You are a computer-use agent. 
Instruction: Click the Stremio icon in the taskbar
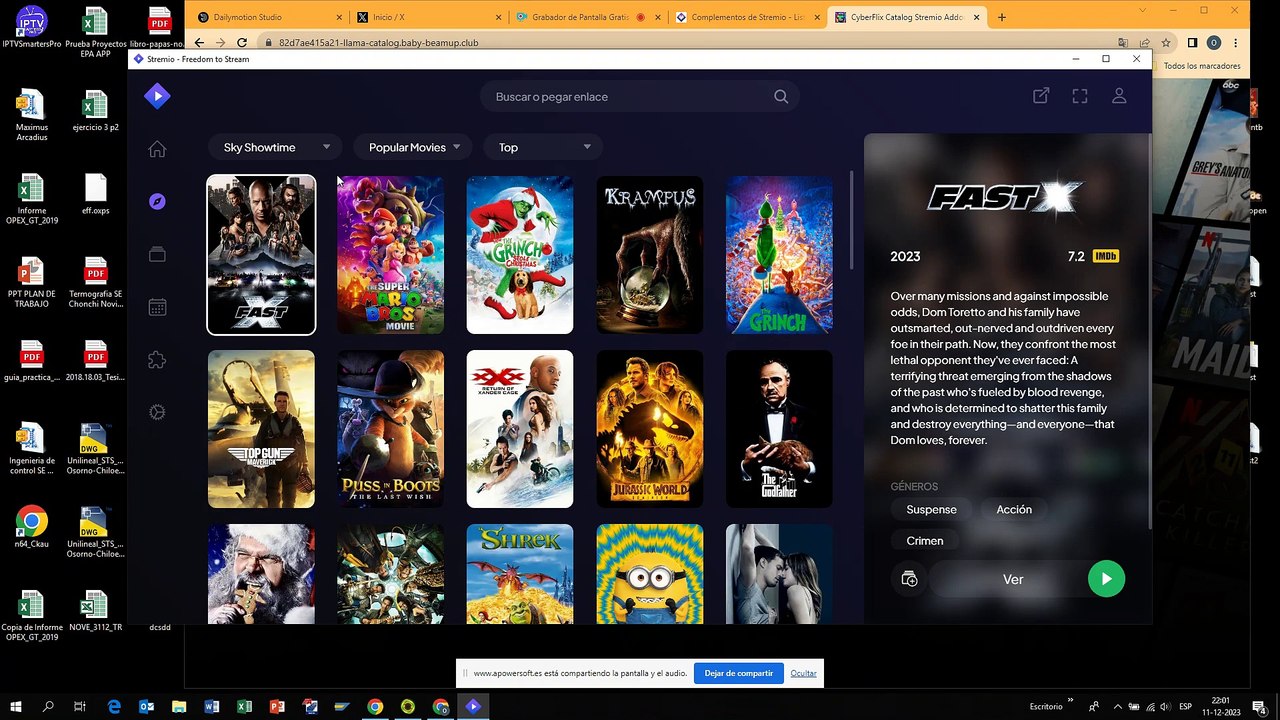tap(473, 706)
